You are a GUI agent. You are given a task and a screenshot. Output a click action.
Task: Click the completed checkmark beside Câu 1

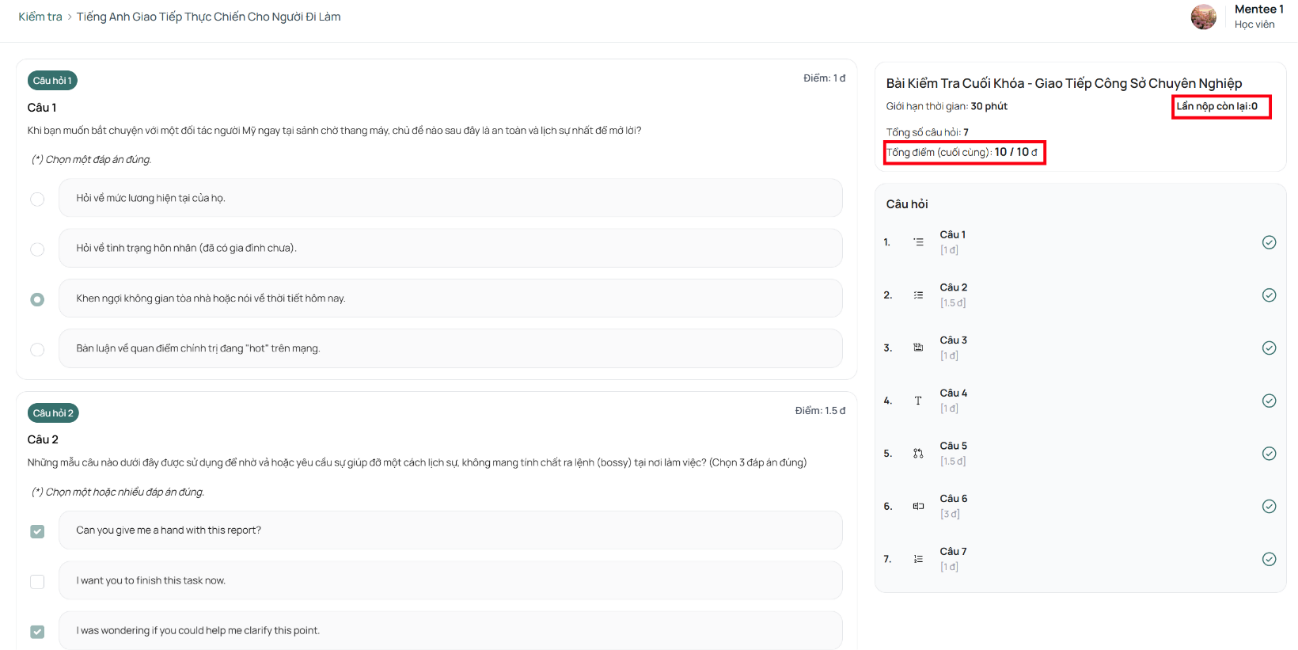(1269, 242)
